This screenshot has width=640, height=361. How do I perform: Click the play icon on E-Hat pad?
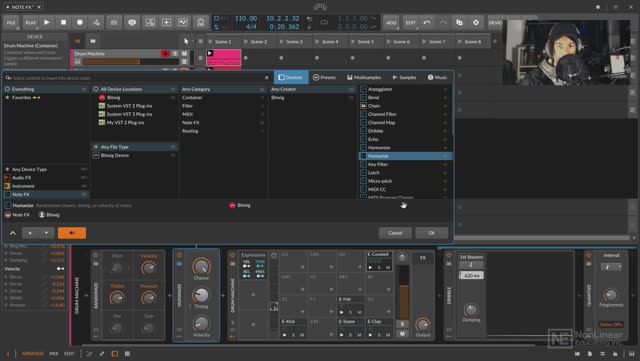coord(342,312)
